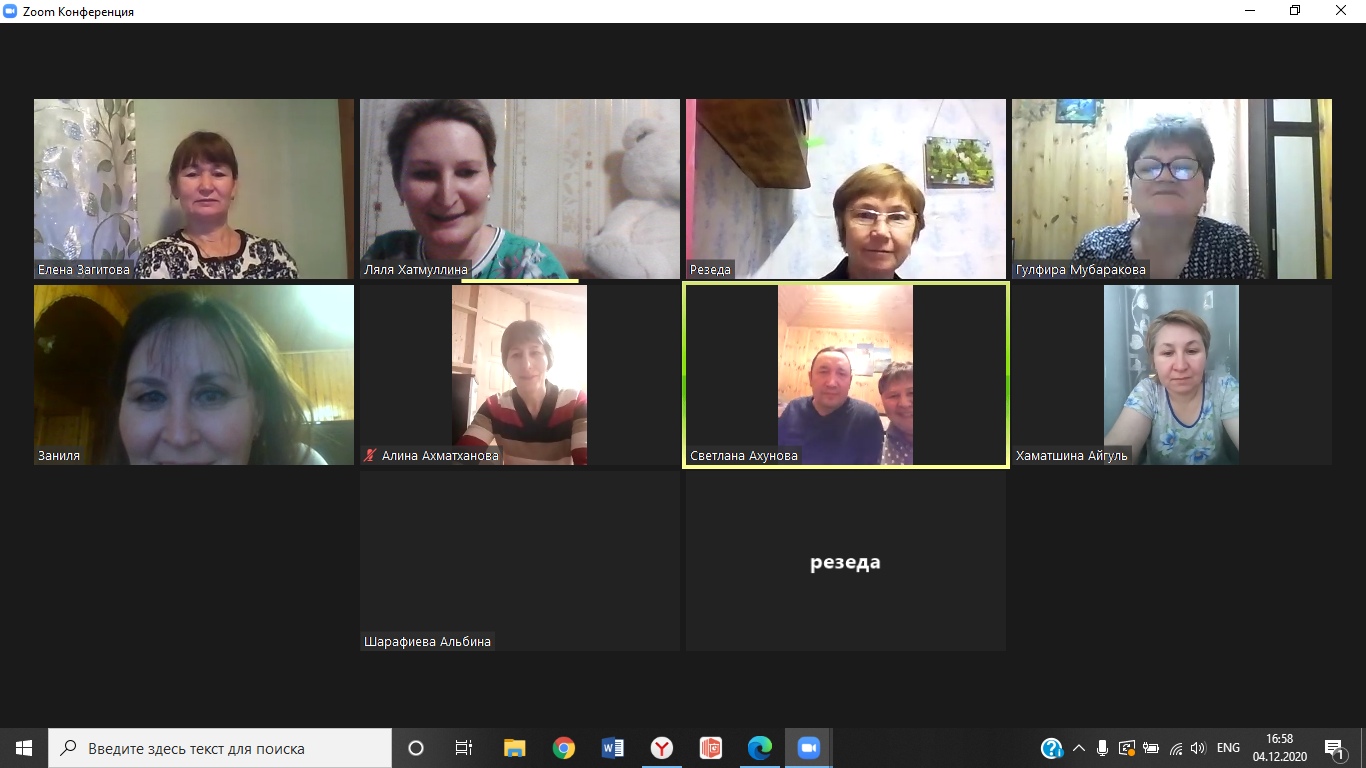This screenshot has height=768, width=1366.
Task: Click the volume speaker tray icon
Action: click(1198, 748)
